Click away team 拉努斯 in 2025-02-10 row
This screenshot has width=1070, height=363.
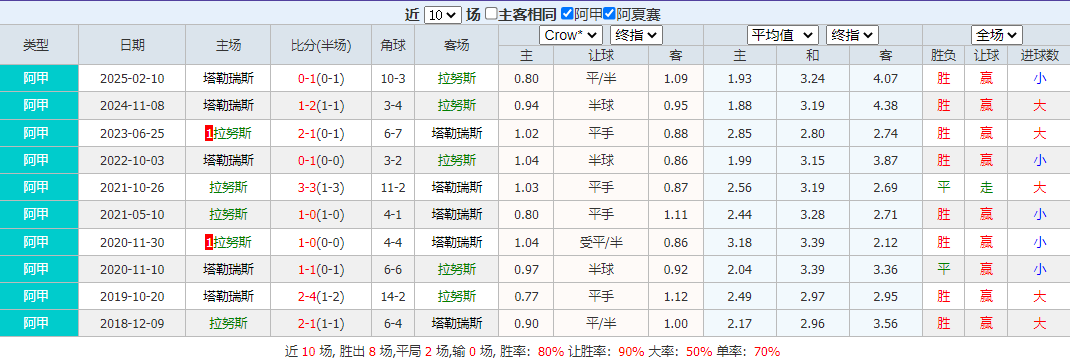457,79
